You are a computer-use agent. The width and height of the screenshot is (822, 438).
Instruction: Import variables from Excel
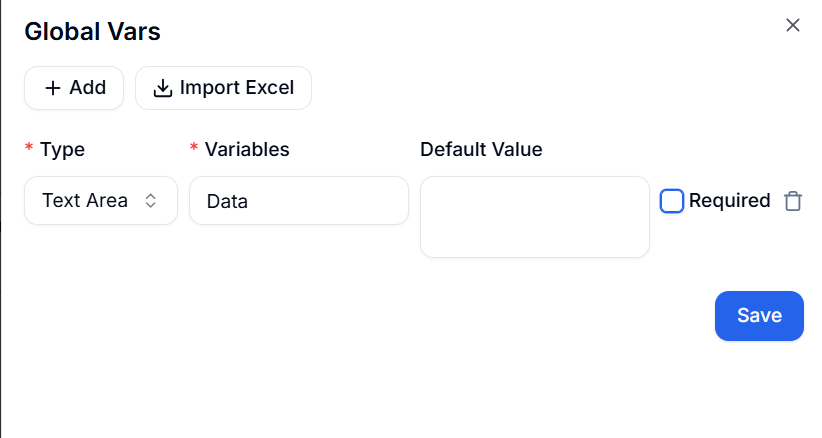[x=224, y=88]
